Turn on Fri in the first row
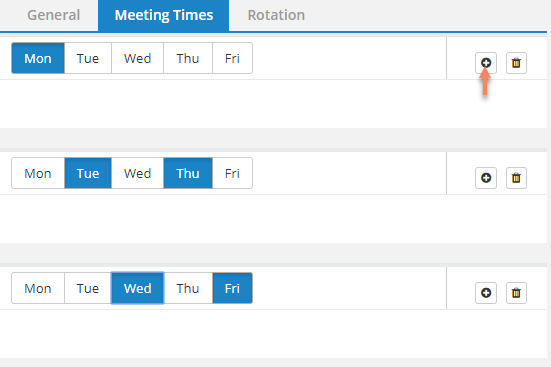This screenshot has width=551, height=367. coord(232,58)
